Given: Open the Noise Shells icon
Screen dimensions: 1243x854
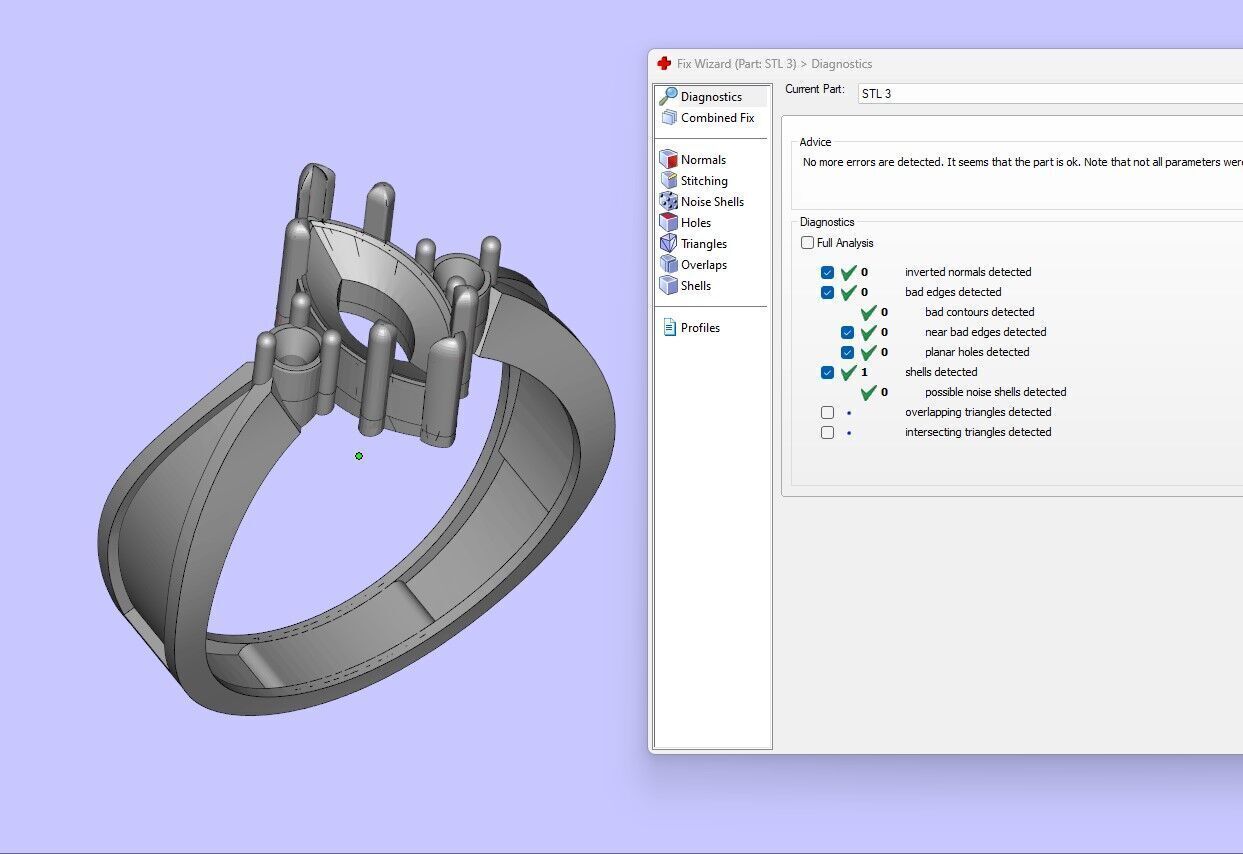Looking at the screenshot, I should [668, 202].
